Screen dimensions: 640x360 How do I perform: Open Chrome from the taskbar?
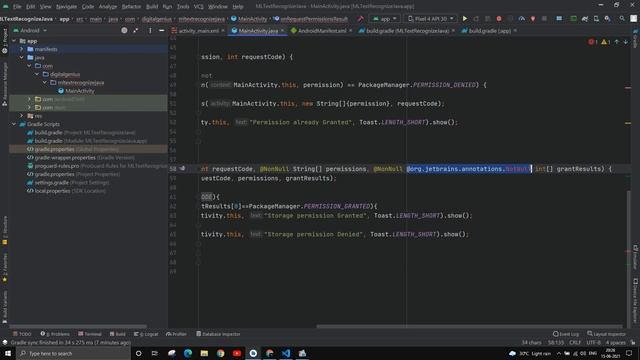pyautogui.click(x=220, y=353)
